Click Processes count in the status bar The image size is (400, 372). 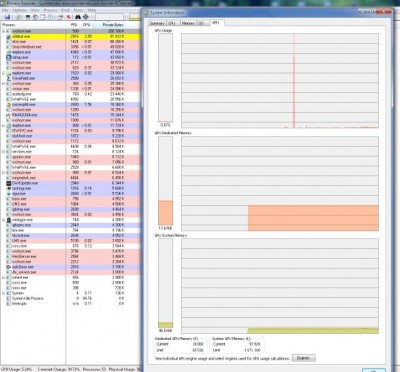pyautogui.click(x=94, y=369)
